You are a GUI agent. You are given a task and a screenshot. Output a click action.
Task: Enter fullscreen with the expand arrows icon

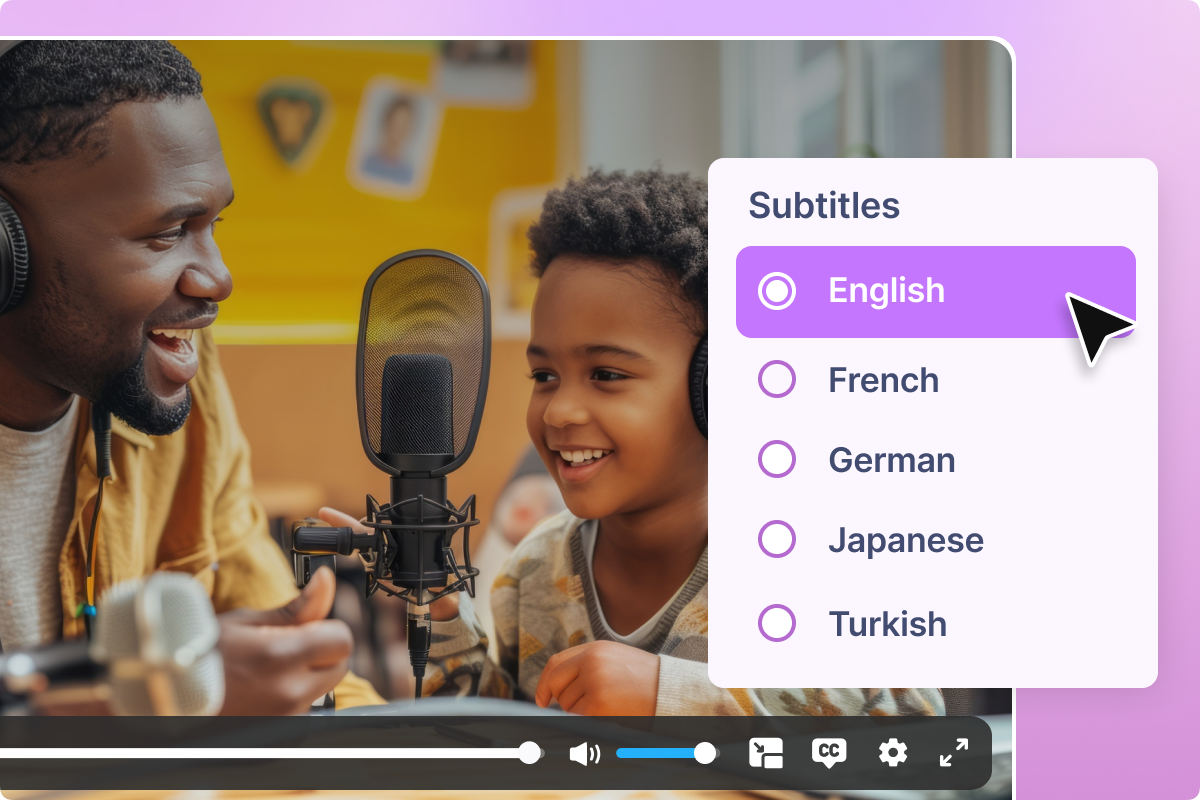click(x=954, y=753)
